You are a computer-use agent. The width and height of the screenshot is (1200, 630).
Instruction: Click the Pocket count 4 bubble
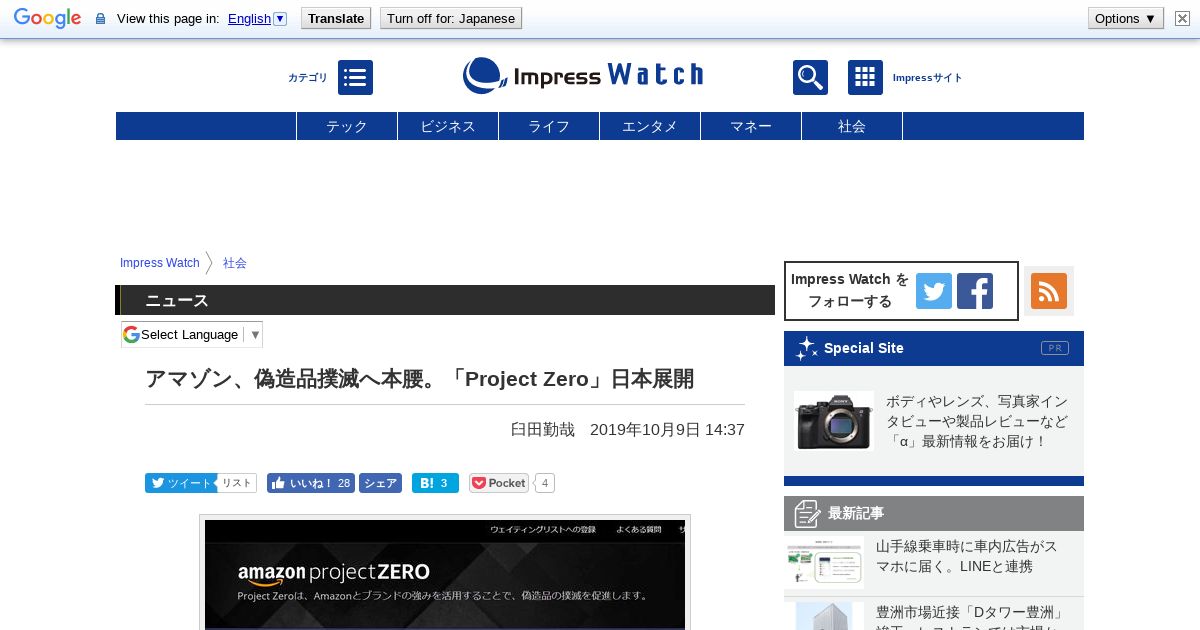[545, 483]
